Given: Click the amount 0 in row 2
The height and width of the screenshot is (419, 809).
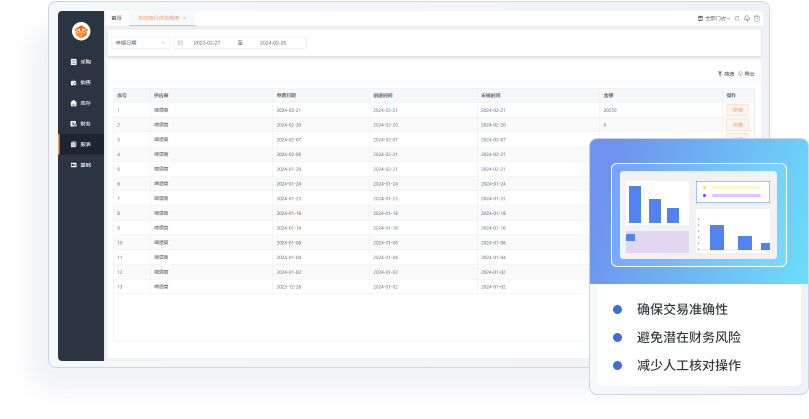Looking at the screenshot, I should 605,125.
